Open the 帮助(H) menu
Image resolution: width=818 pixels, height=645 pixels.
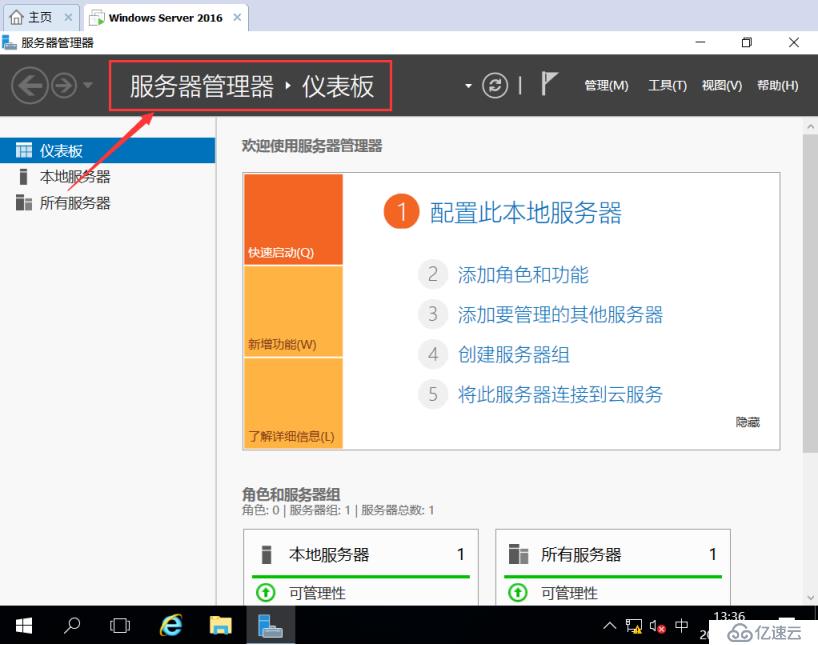tap(777, 85)
